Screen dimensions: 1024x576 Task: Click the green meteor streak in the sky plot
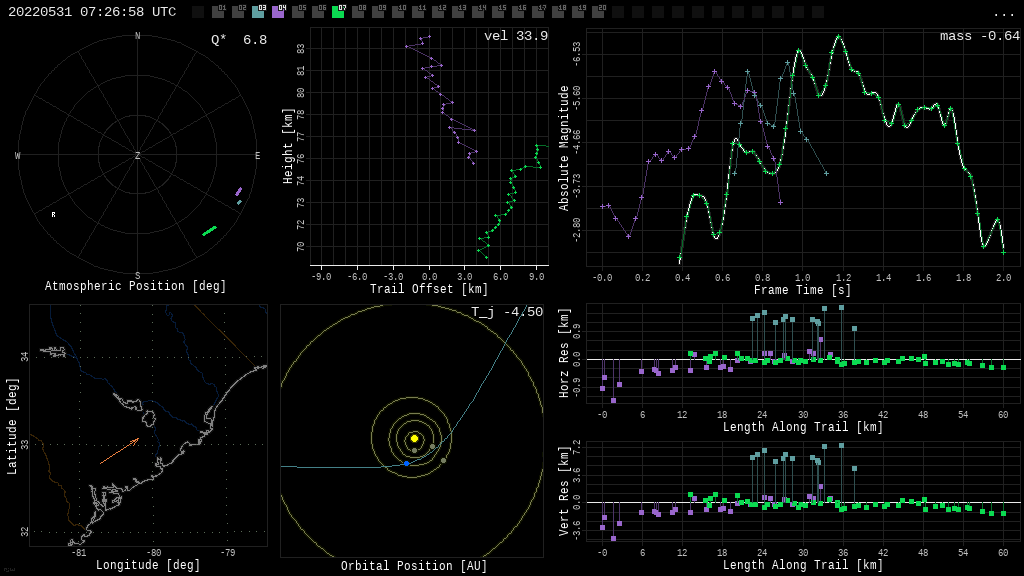209,231
